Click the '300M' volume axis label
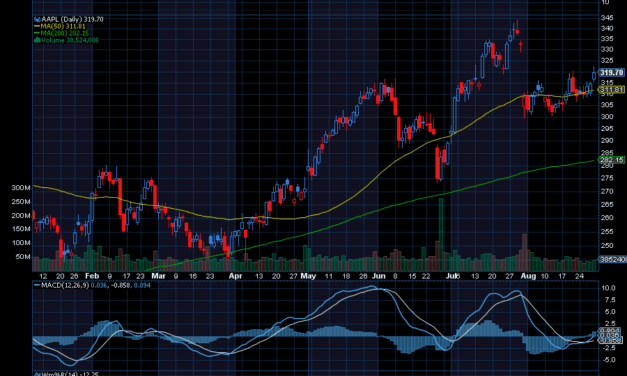This screenshot has height=376, width=627. [21, 188]
